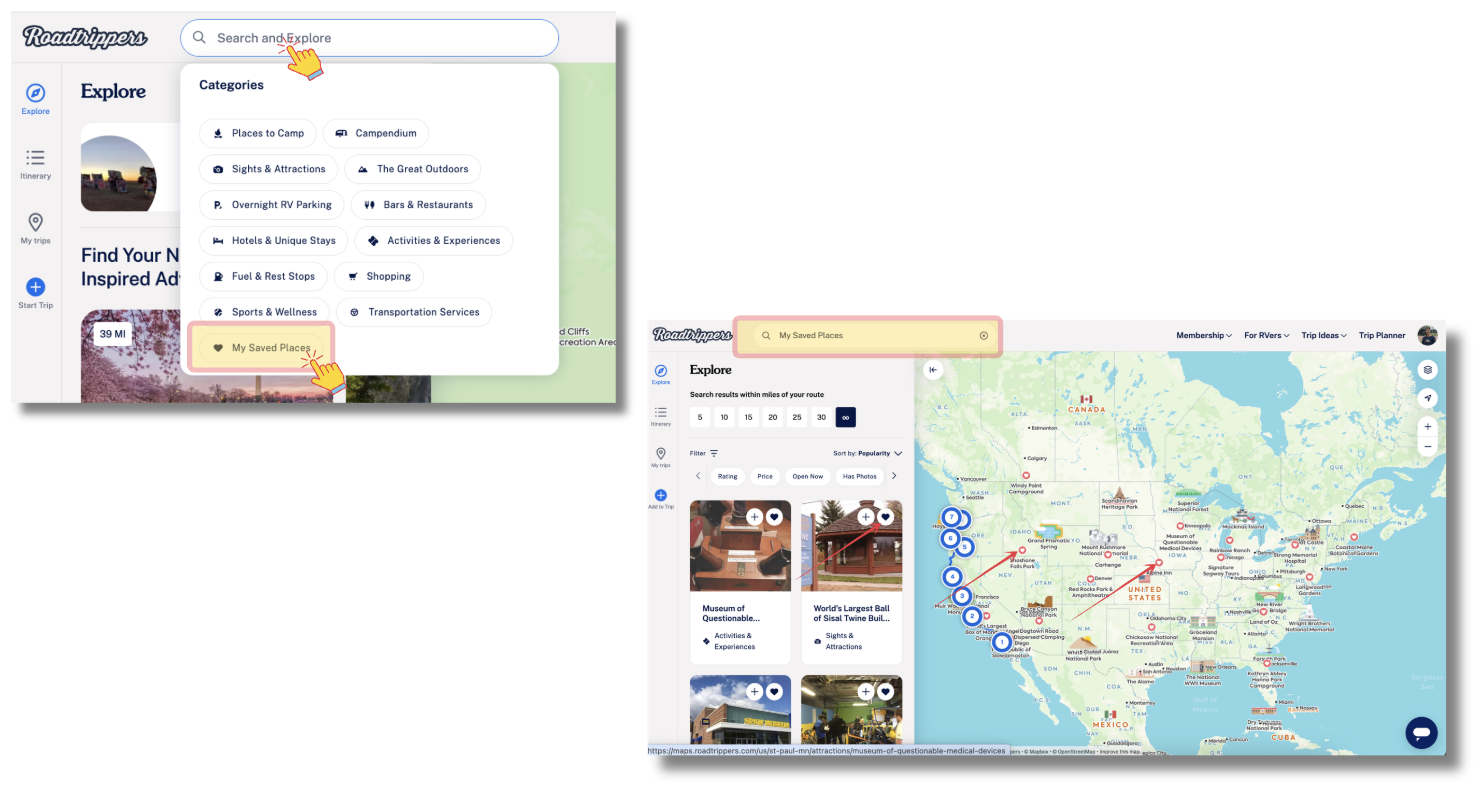
Task: Open Sort by Popularity dropdown
Action: pyautogui.click(x=868, y=453)
